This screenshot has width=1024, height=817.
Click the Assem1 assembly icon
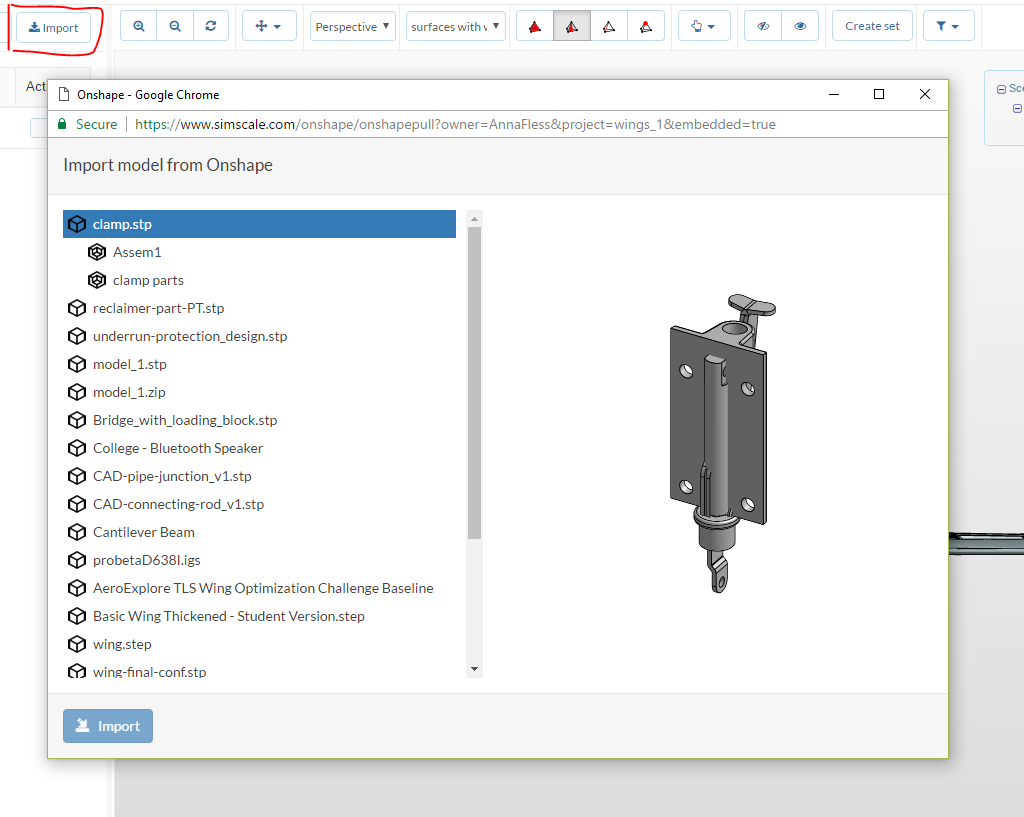97,252
